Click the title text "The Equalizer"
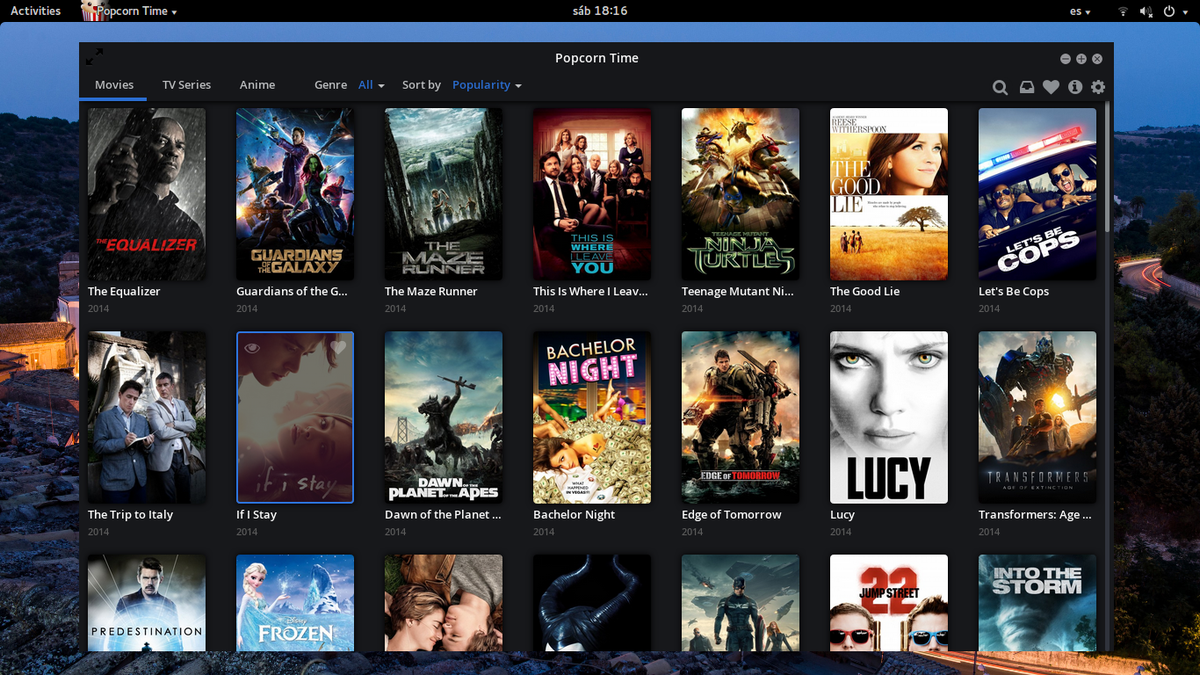1200x675 pixels. pyautogui.click(x=124, y=291)
